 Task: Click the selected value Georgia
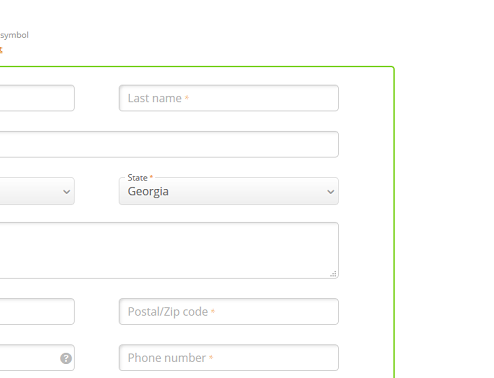coord(148,192)
